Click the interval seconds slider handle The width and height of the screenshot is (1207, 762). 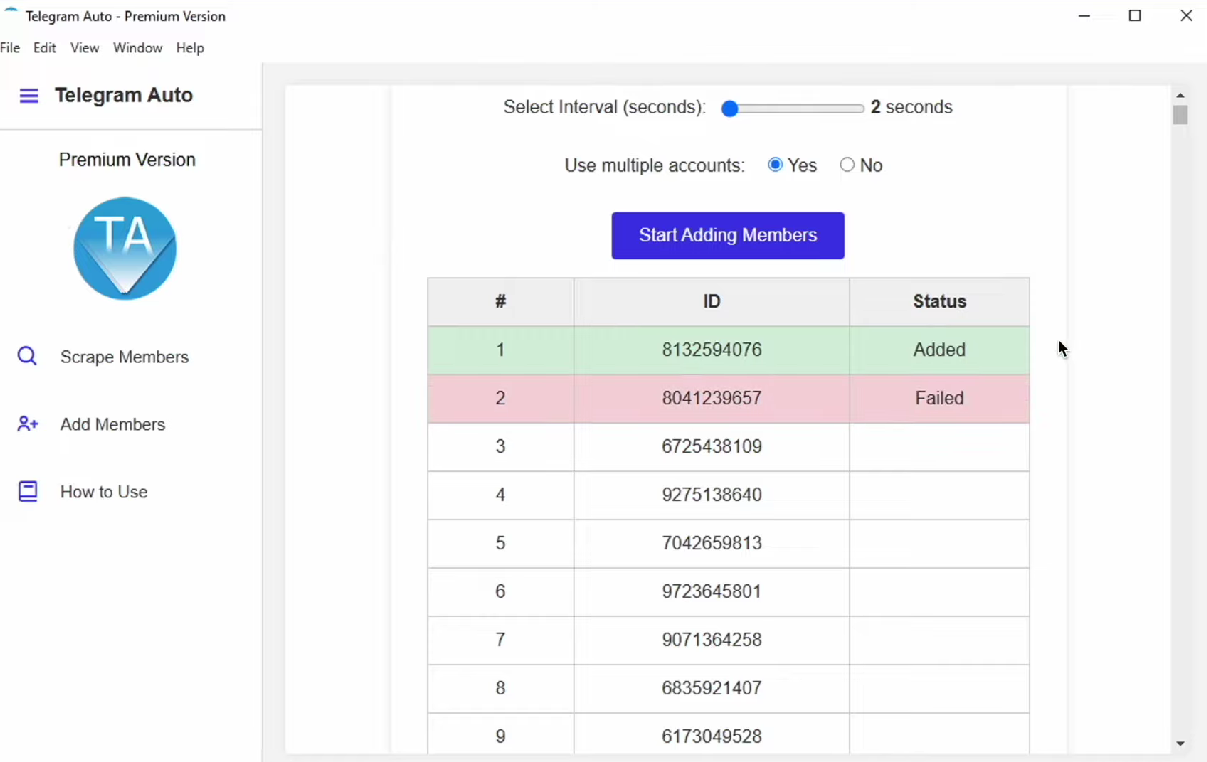(730, 109)
